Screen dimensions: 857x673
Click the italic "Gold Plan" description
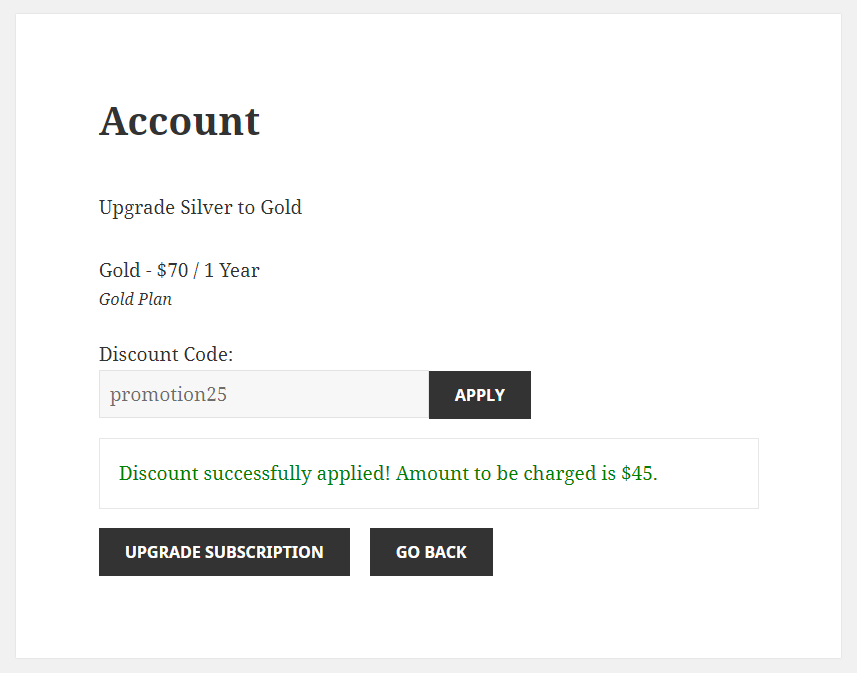[135, 299]
